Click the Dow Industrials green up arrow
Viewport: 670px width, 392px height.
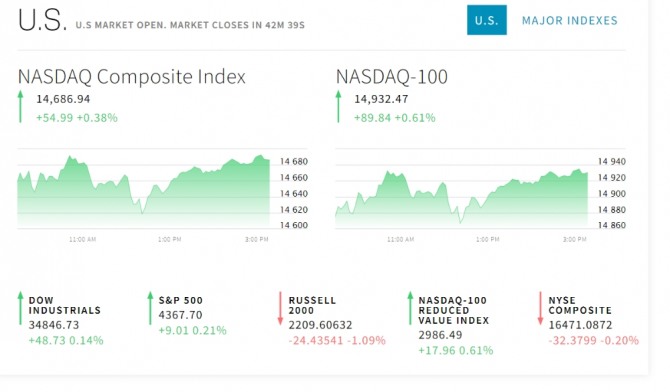click(20, 308)
